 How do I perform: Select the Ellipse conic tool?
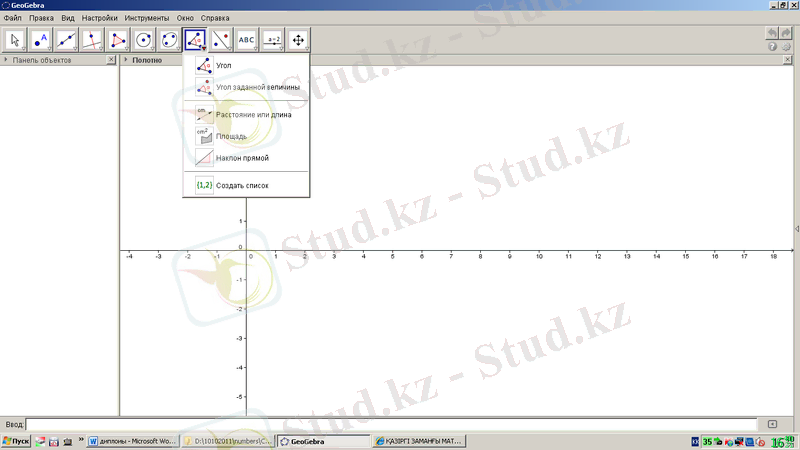coord(169,40)
